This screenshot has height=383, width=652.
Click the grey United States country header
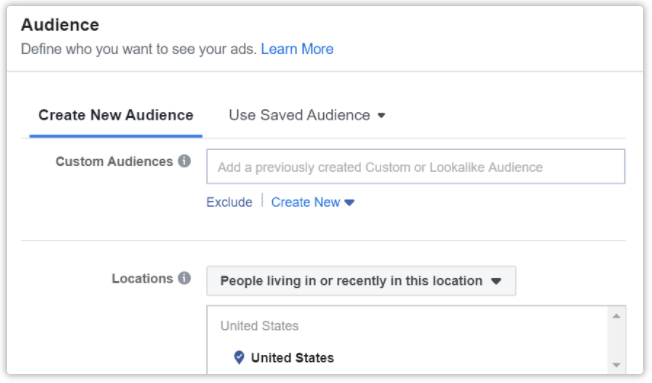pos(259,326)
